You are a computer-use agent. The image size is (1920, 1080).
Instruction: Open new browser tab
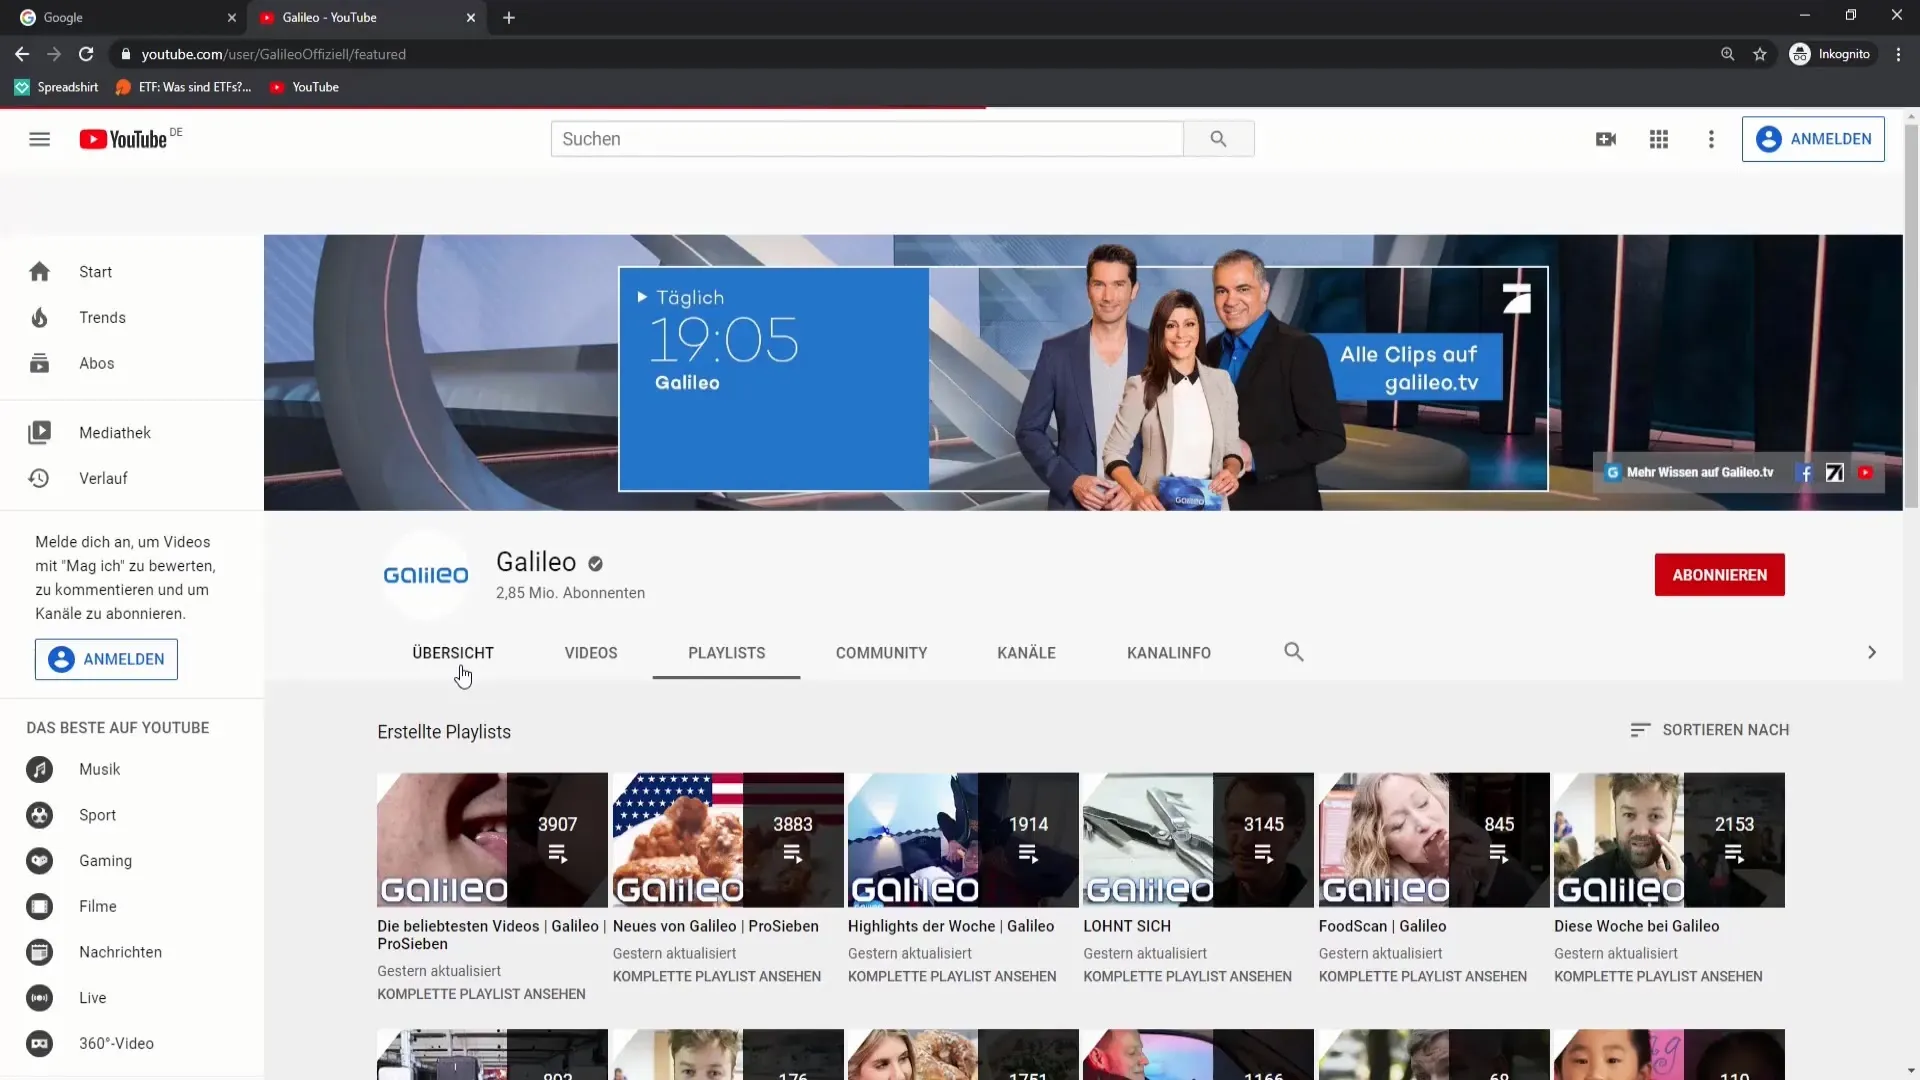(x=509, y=18)
